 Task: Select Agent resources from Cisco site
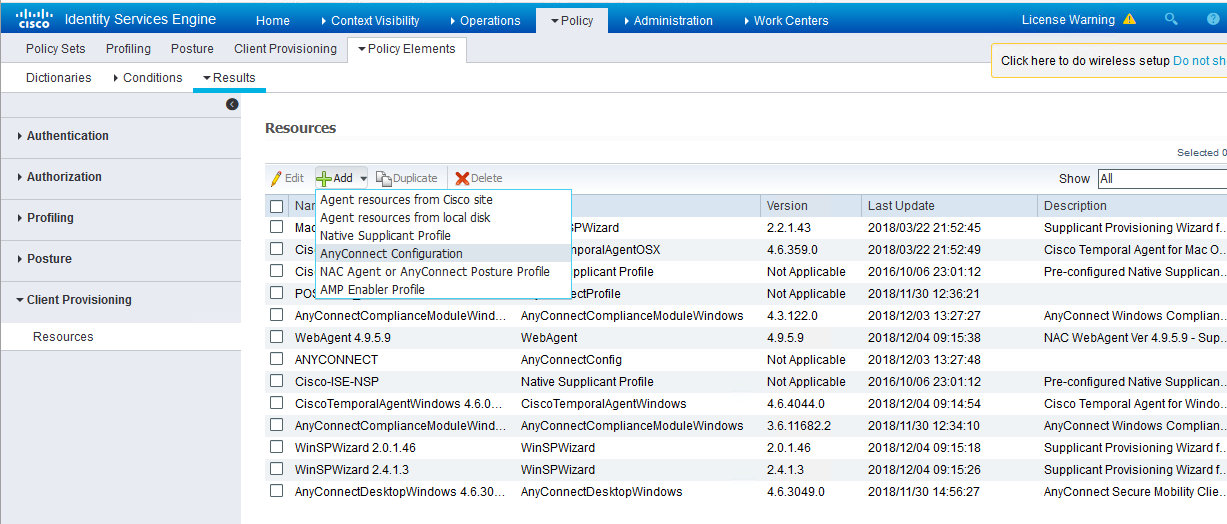click(x=443, y=200)
